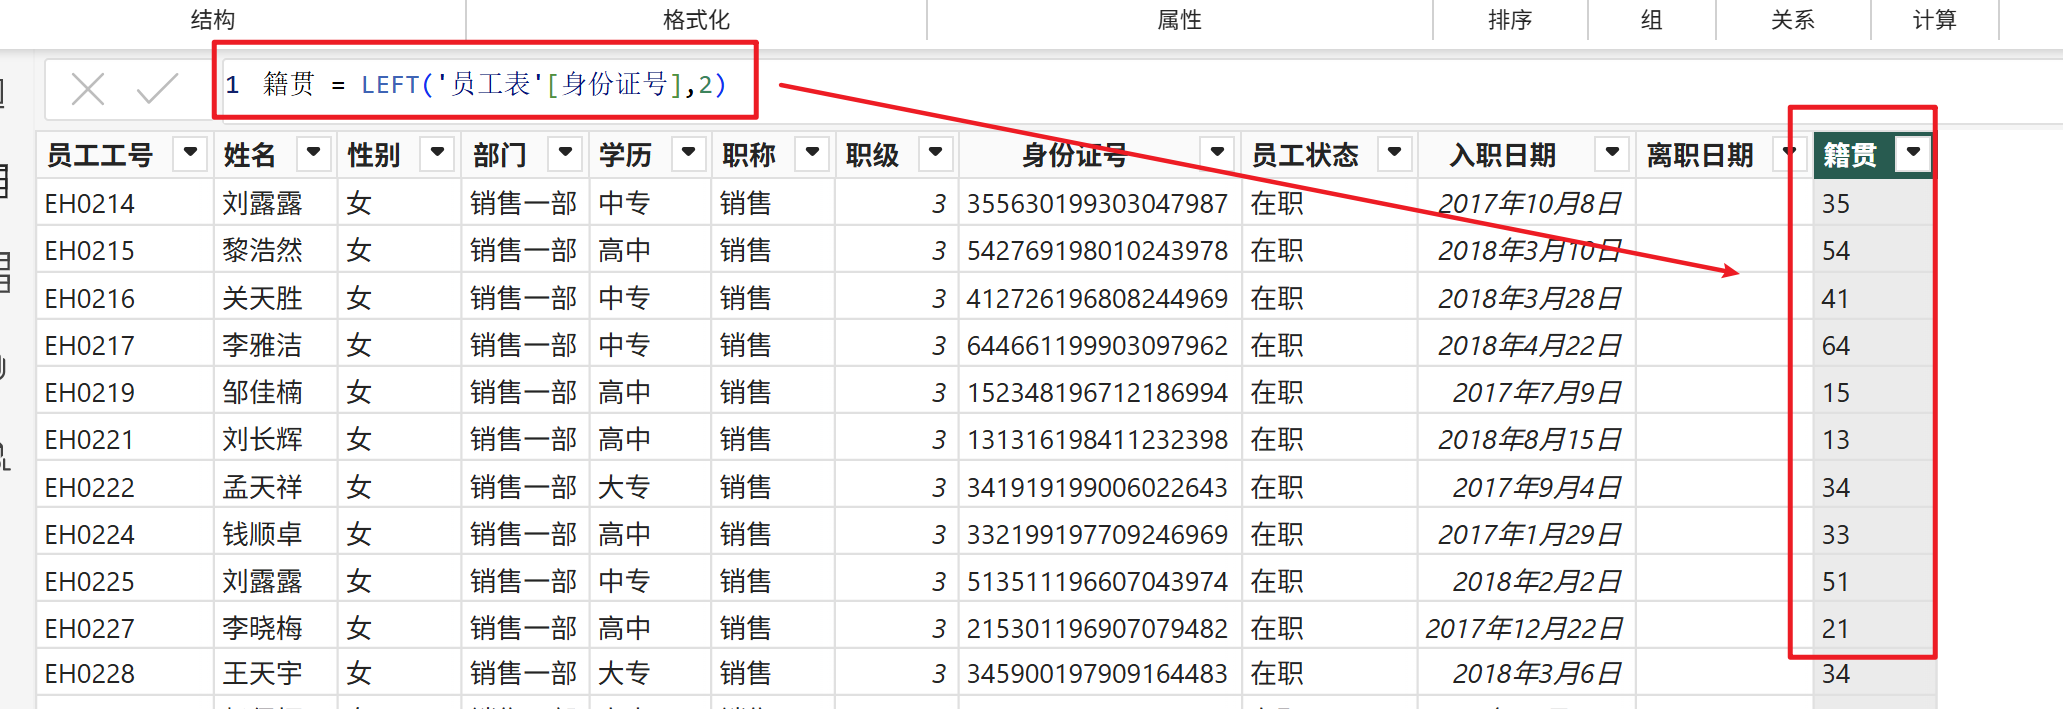Select the cell containing employee ID EH0219
Viewport: 2063px width, 709px height.
pyautogui.click(x=90, y=393)
